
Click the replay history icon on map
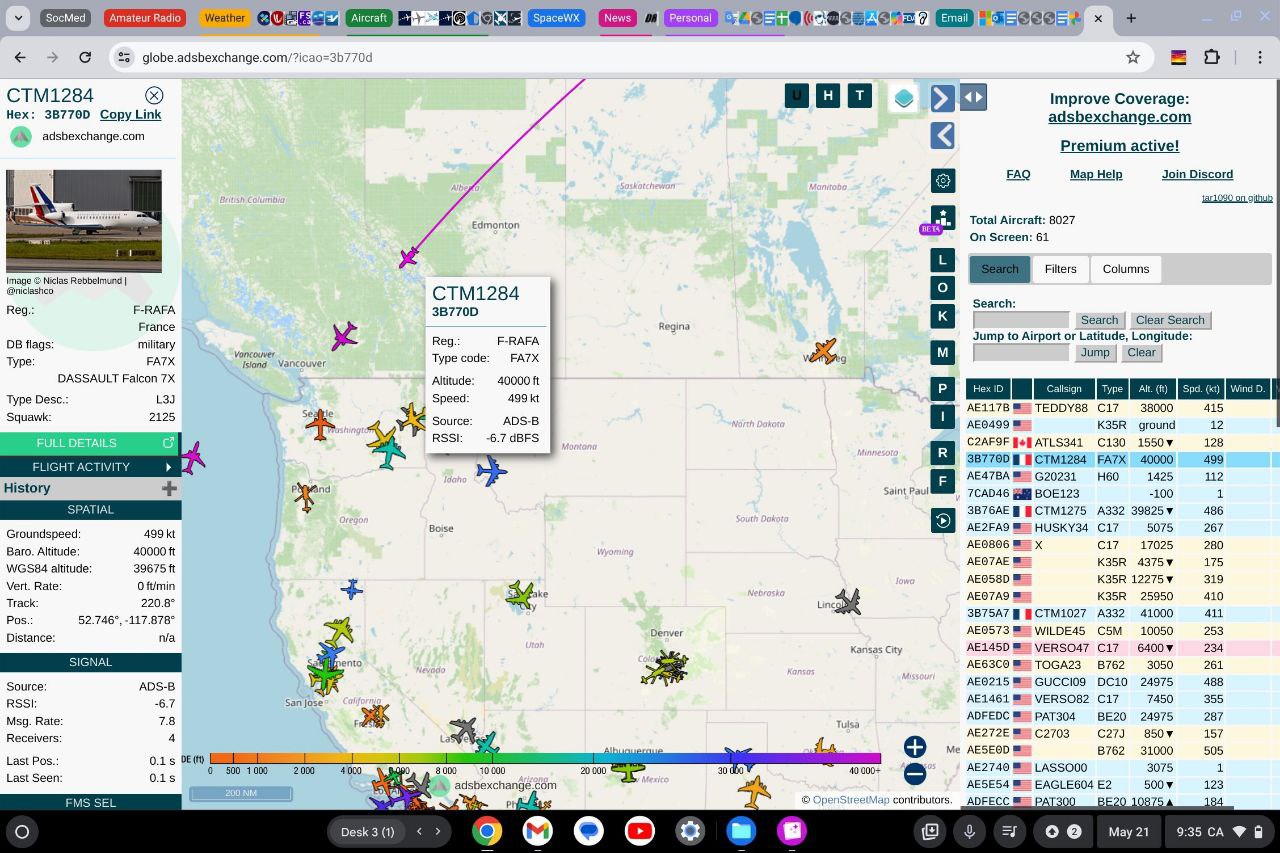click(942, 521)
